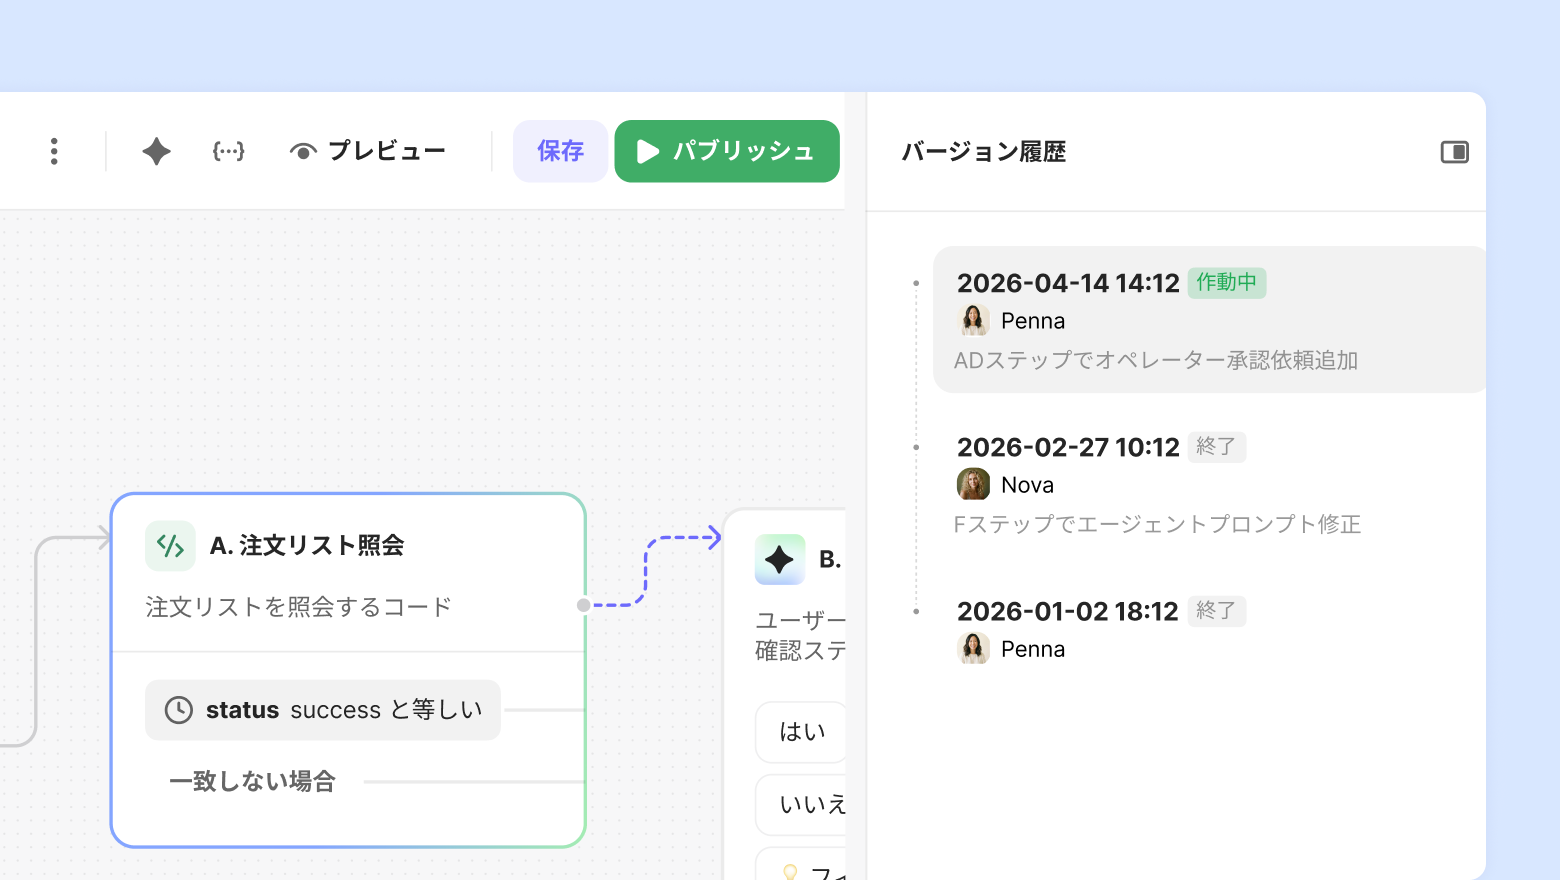The width and height of the screenshot is (1560, 880).
Task: Click Nova's avatar in version history
Action: [973, 485]
